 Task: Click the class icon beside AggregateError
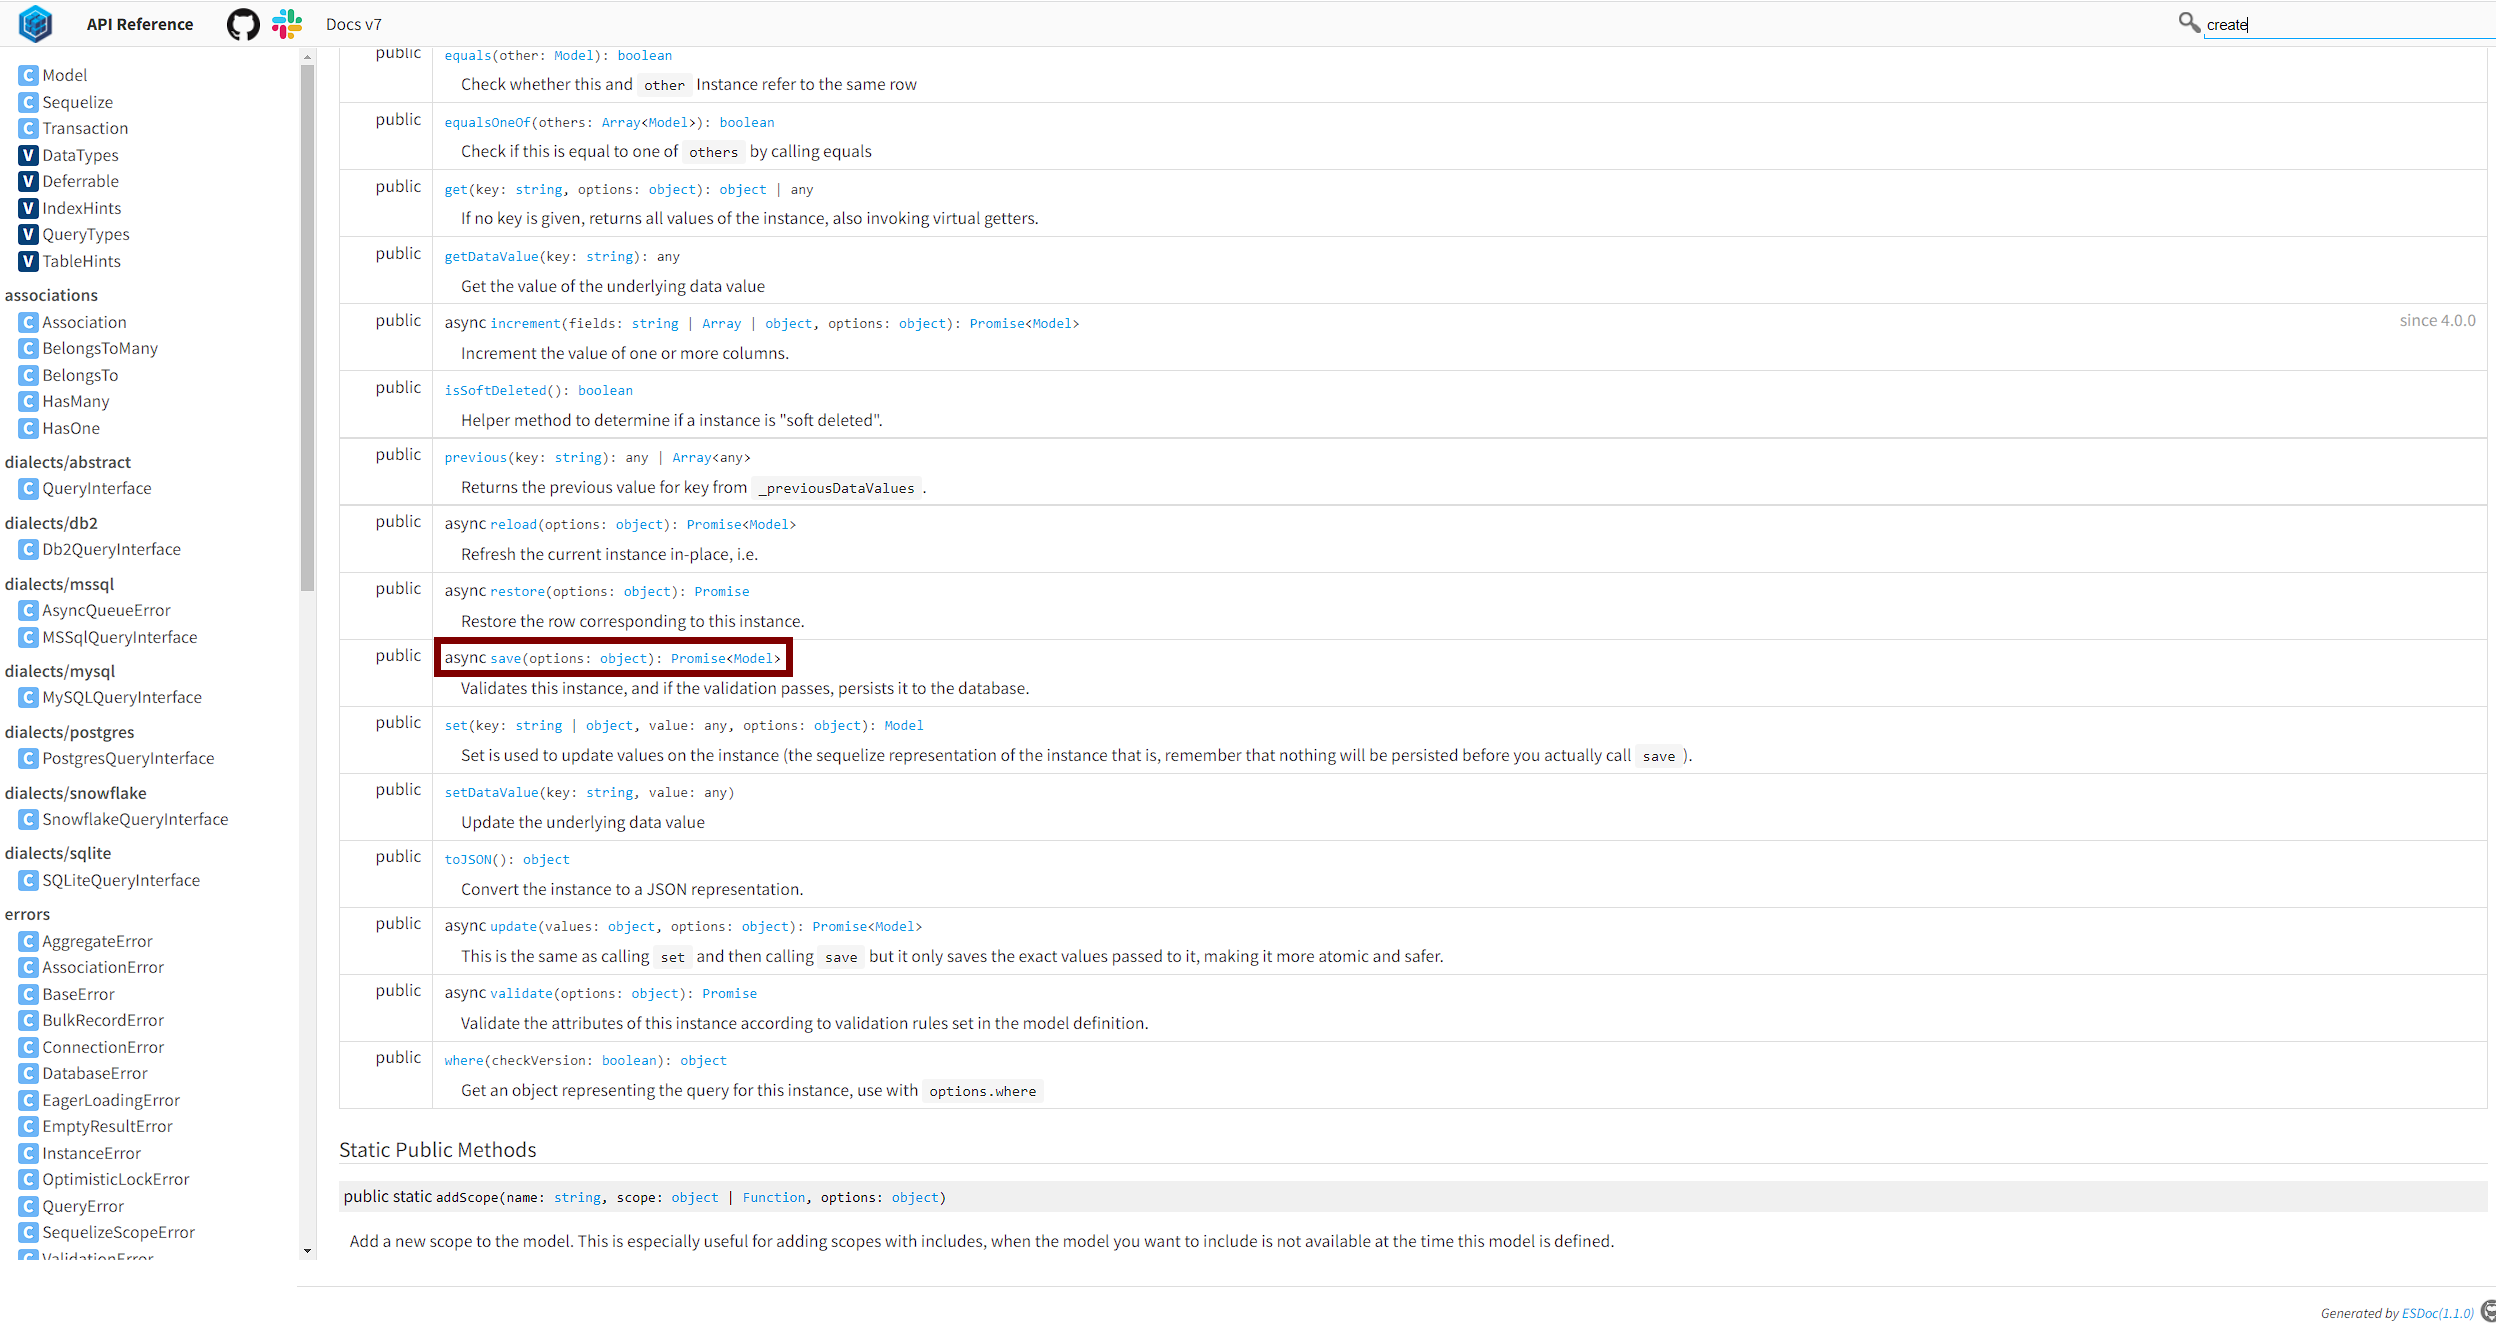[29, 941]
